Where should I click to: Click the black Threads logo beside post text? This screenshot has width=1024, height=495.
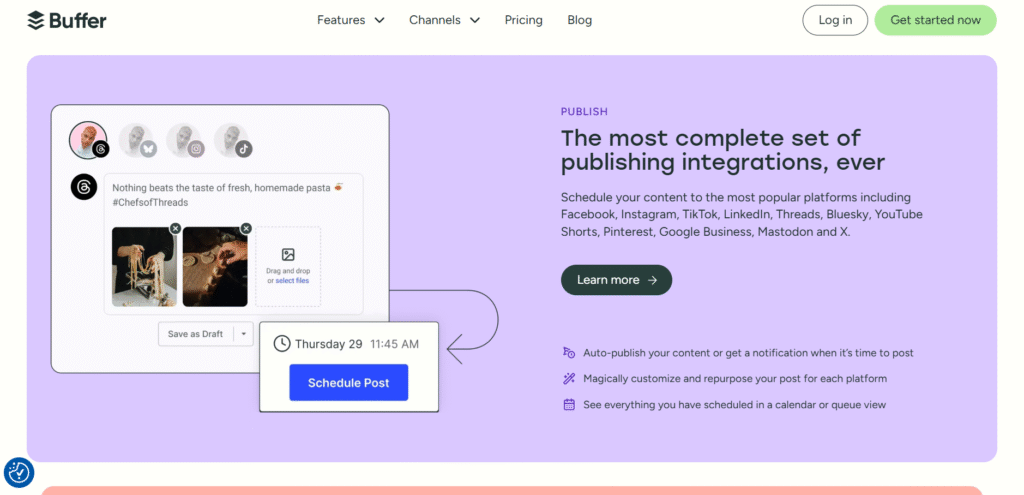[84, 187]
